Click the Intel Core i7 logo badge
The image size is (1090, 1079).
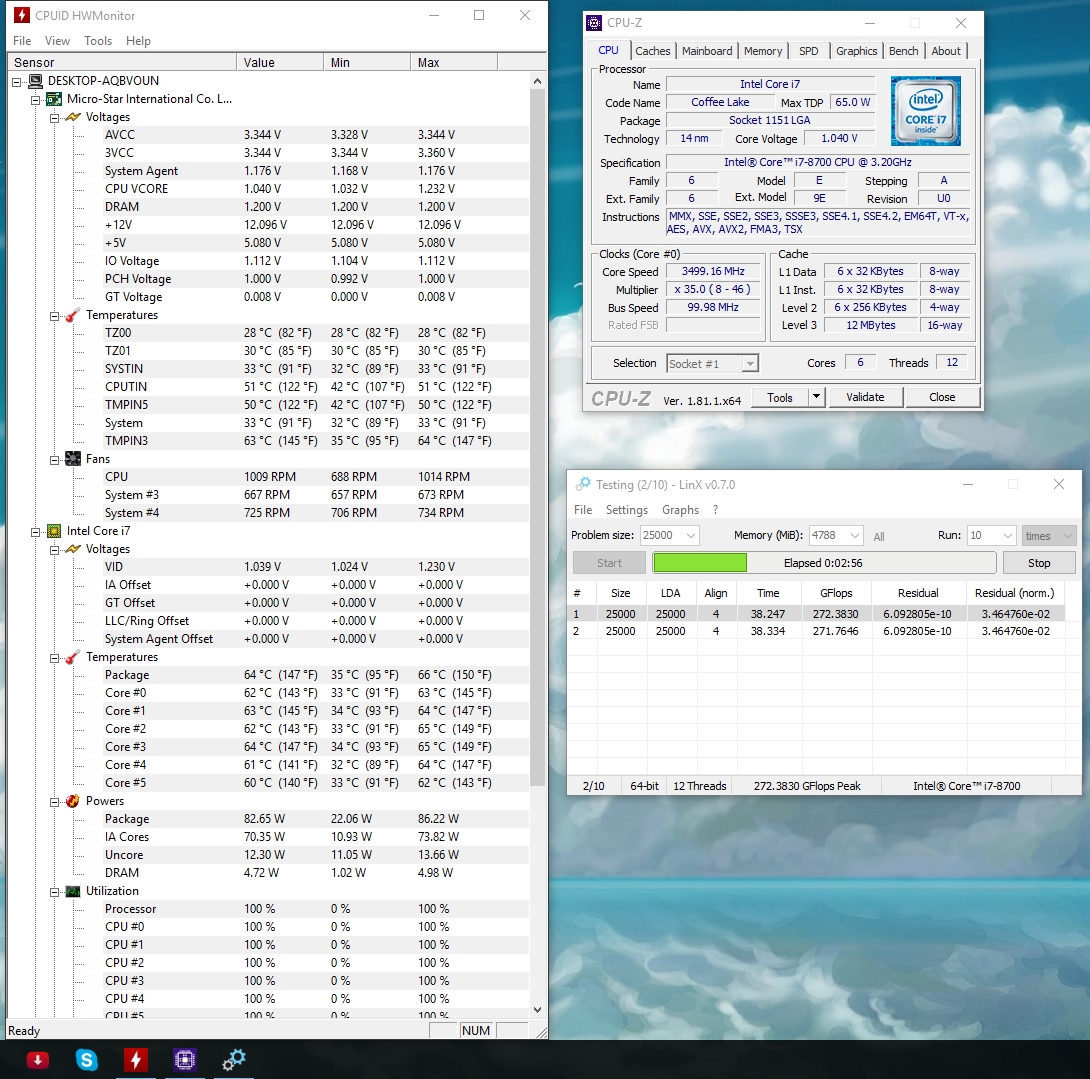[925, 111]
